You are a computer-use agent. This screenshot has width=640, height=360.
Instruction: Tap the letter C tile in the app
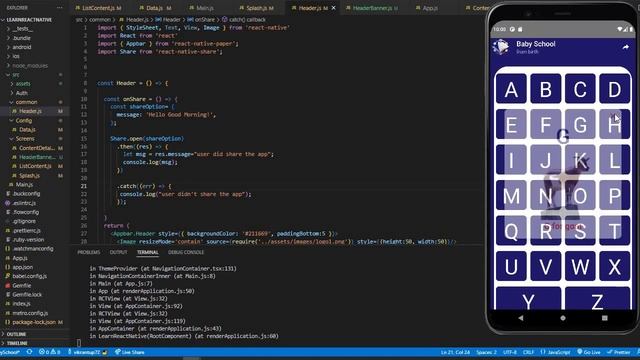[580, 89]
